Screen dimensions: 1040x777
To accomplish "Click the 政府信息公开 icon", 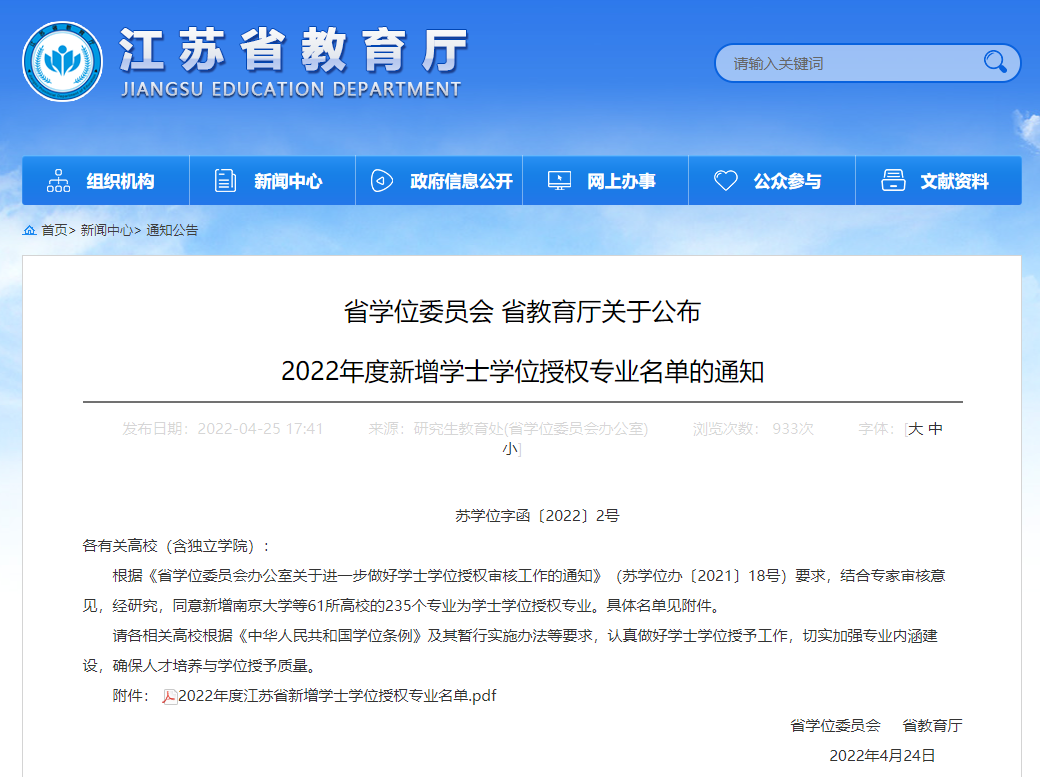I will pyautogui.click(x=381, y=181).
